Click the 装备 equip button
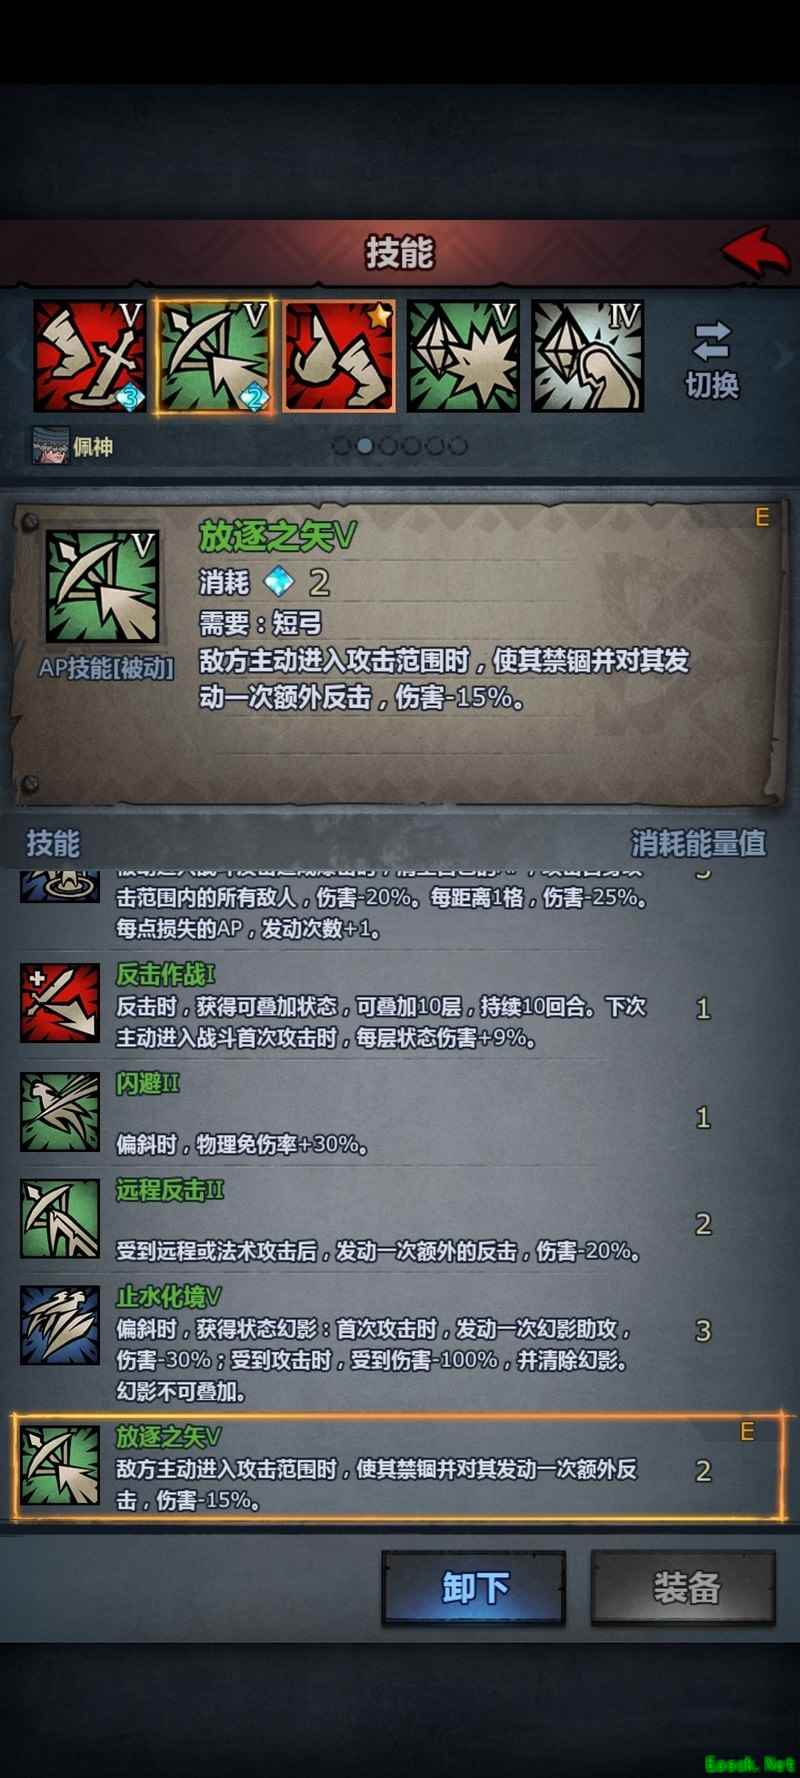 tap(684, 1587)
